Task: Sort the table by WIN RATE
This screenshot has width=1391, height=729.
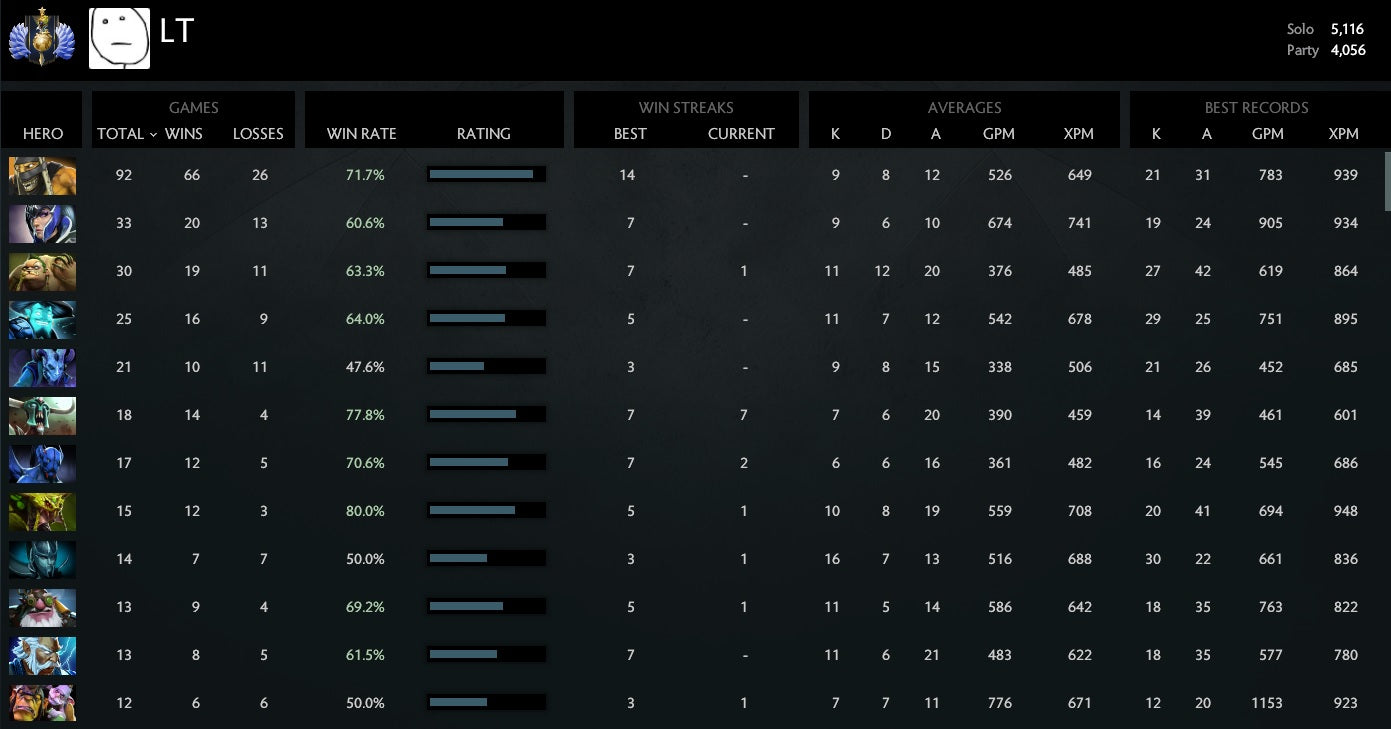Action: 361,134
